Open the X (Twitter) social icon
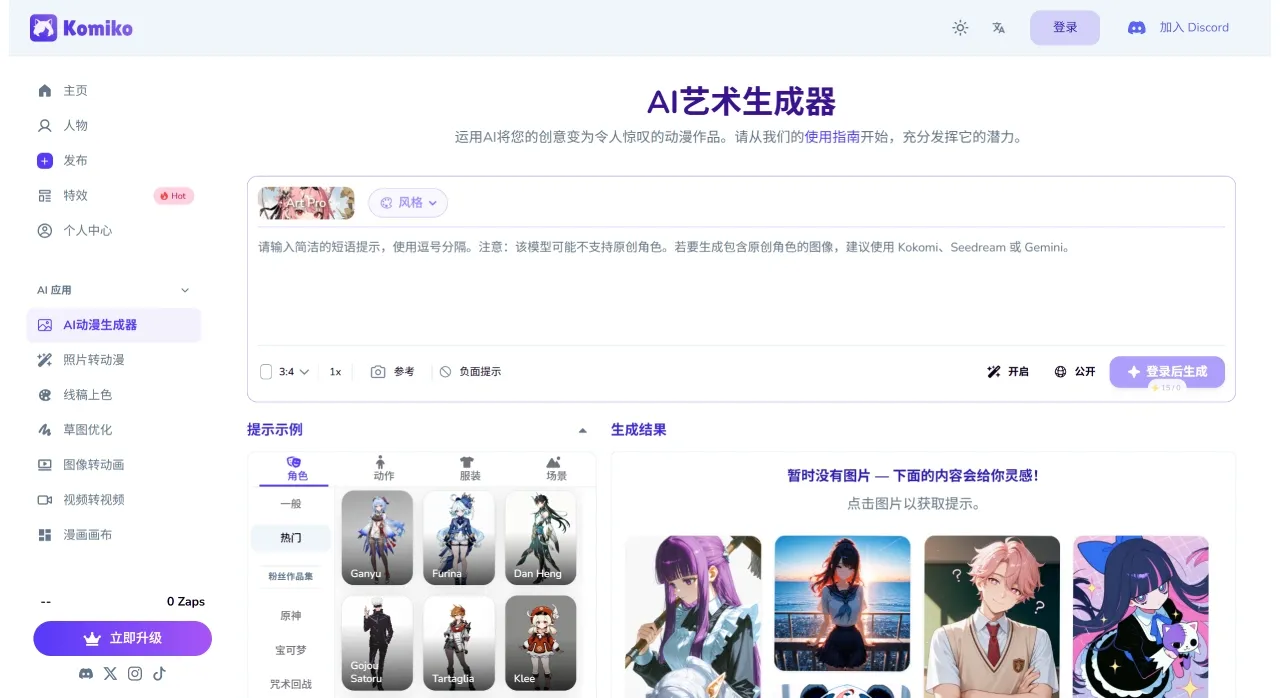Viewport: 1280px width, 698px height. (x=110, y=674)
